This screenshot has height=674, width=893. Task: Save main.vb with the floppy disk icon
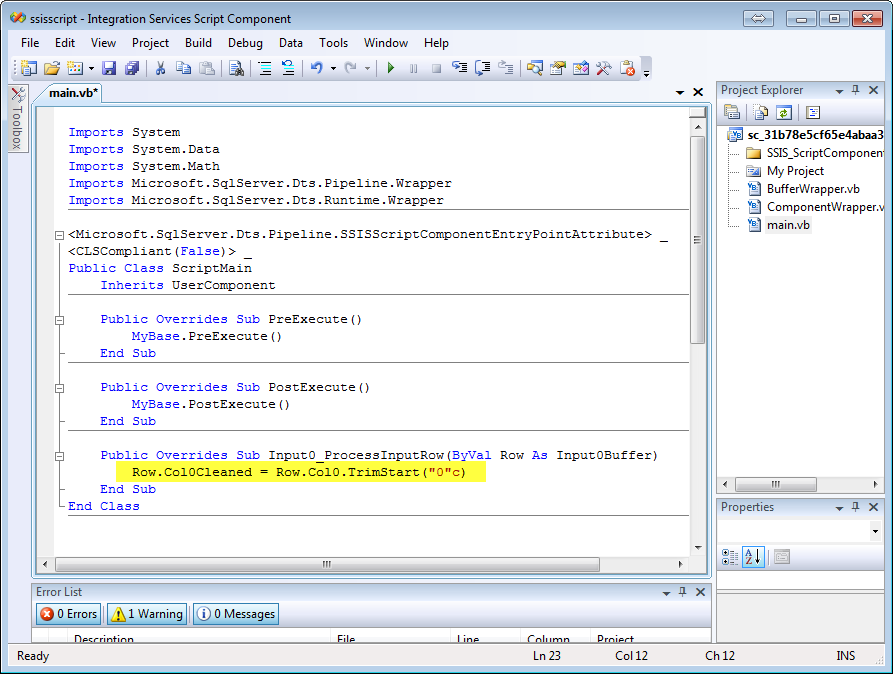[109, 68]
